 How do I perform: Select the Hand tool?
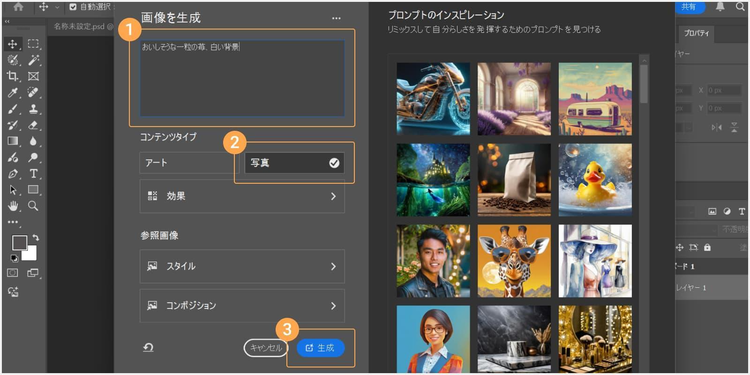pos(13,206)
